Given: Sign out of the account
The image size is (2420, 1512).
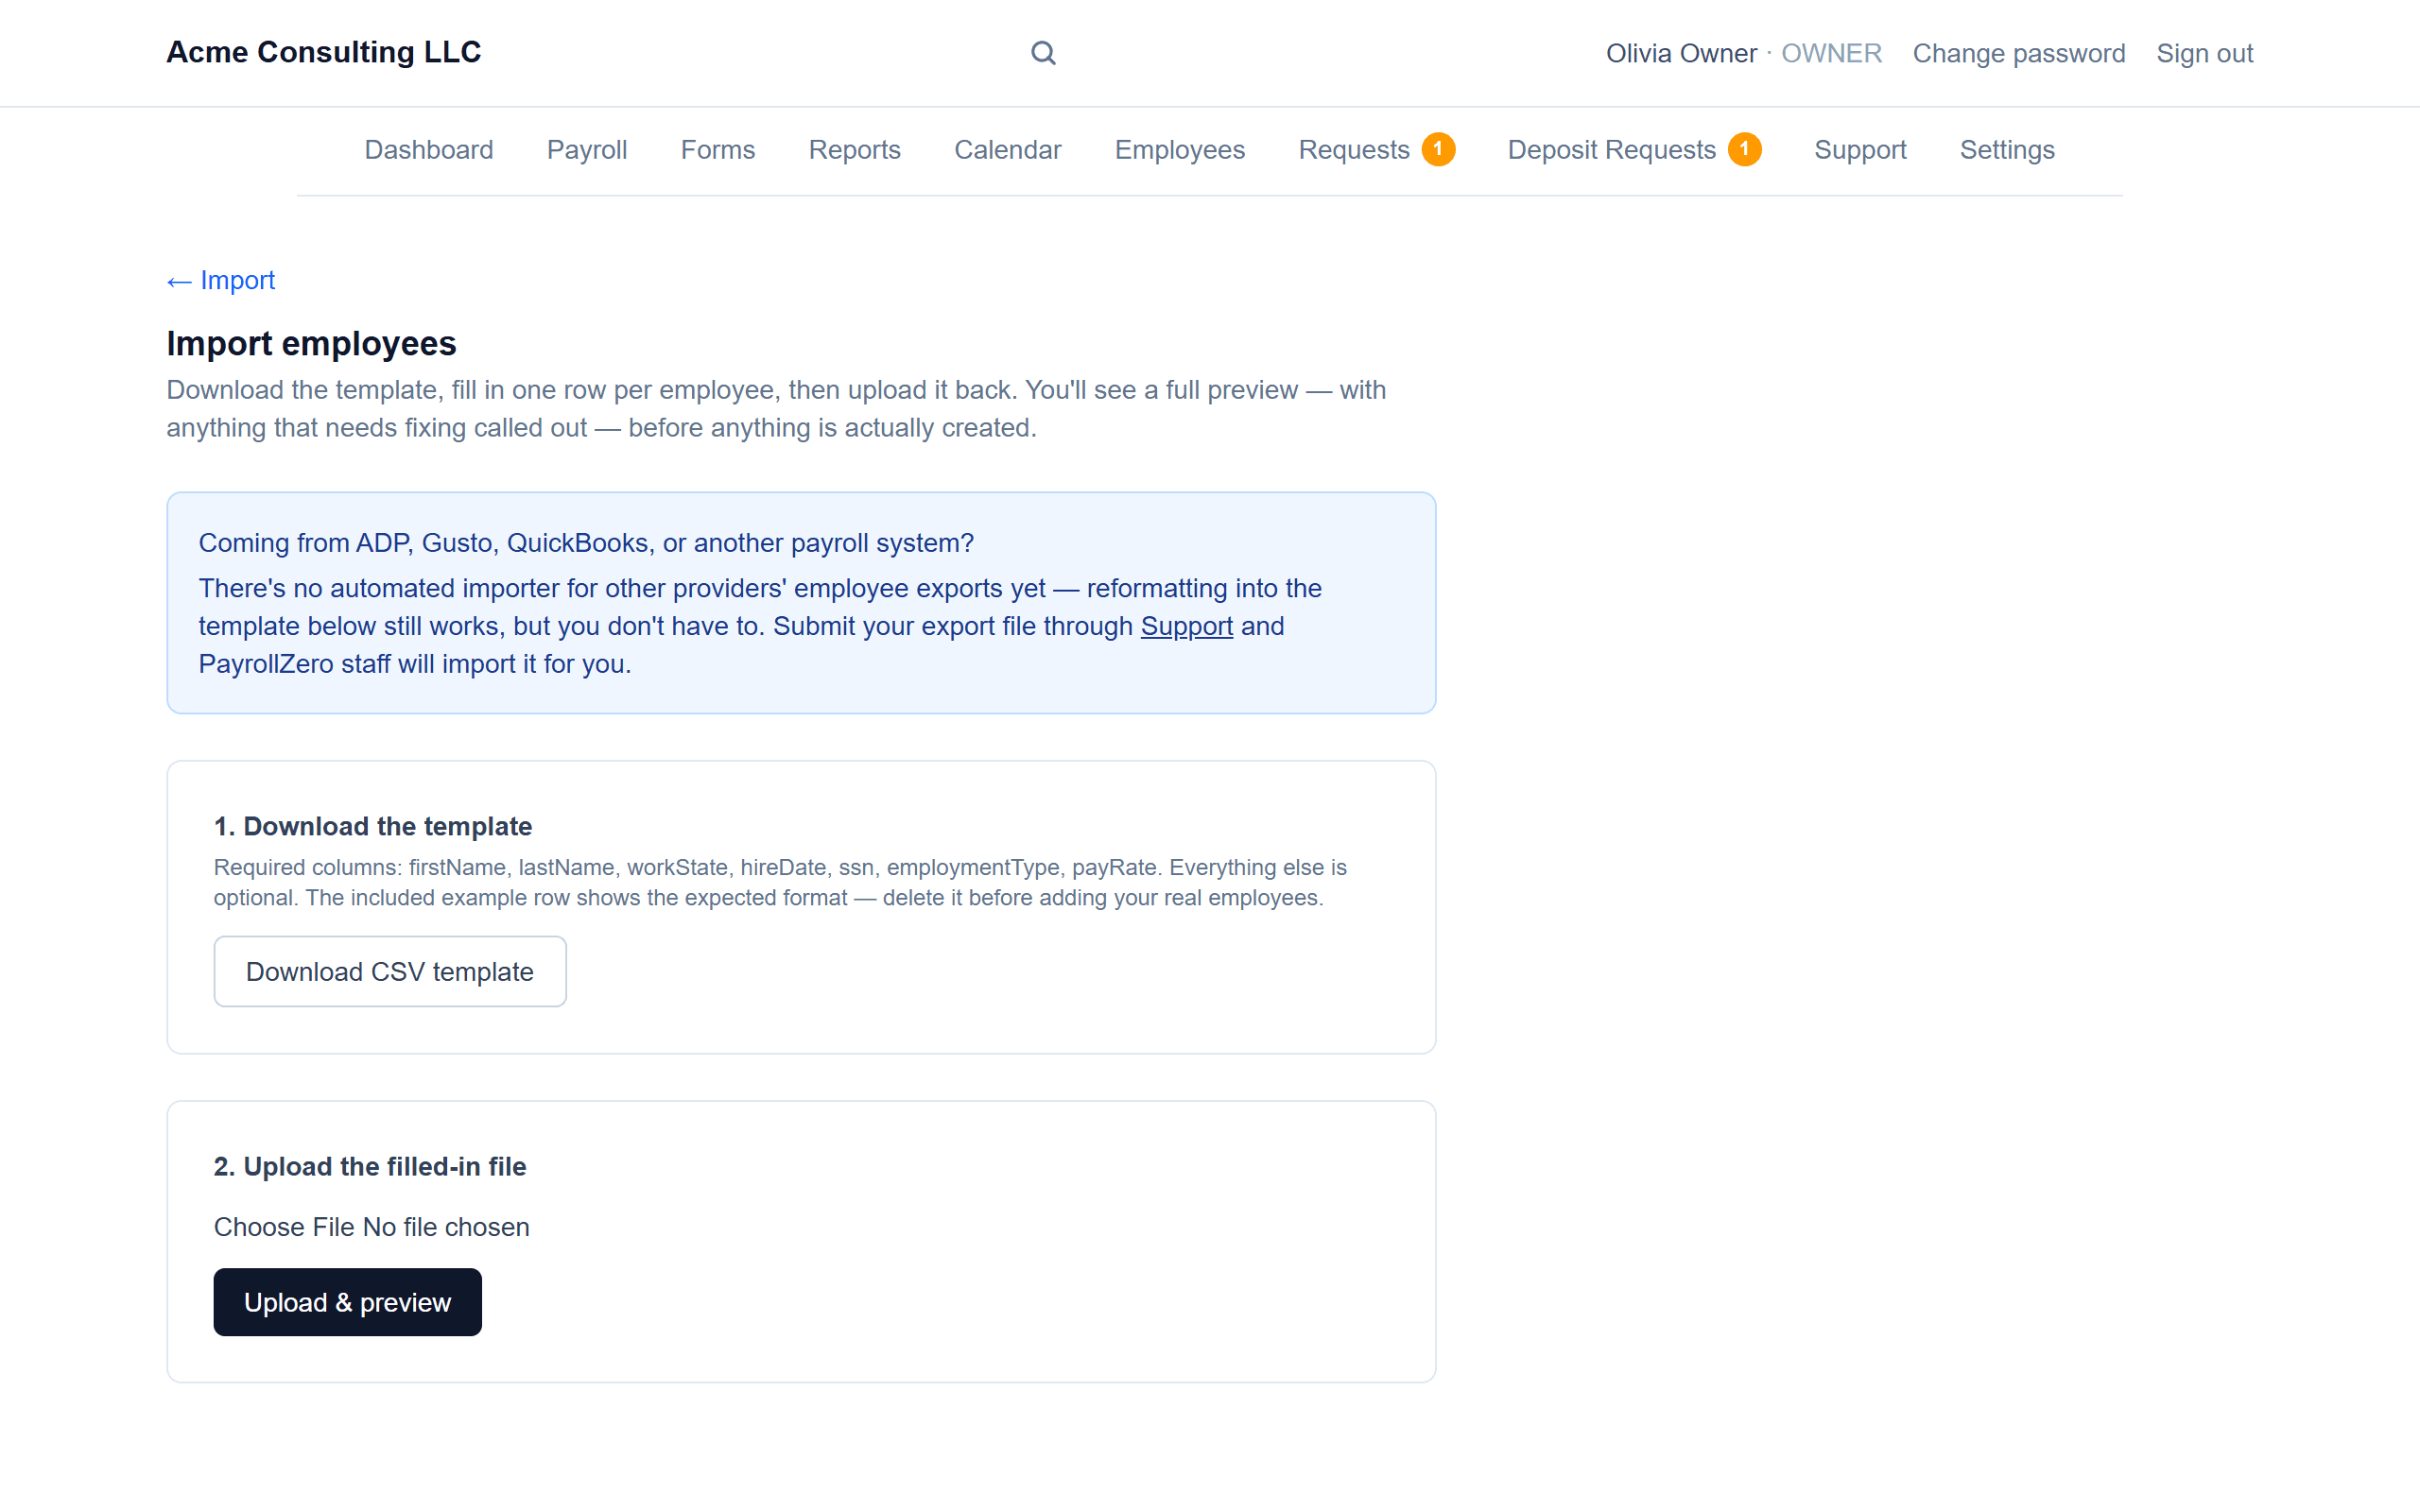Looking at the screenshot, I should click(x=2204, y=53).
